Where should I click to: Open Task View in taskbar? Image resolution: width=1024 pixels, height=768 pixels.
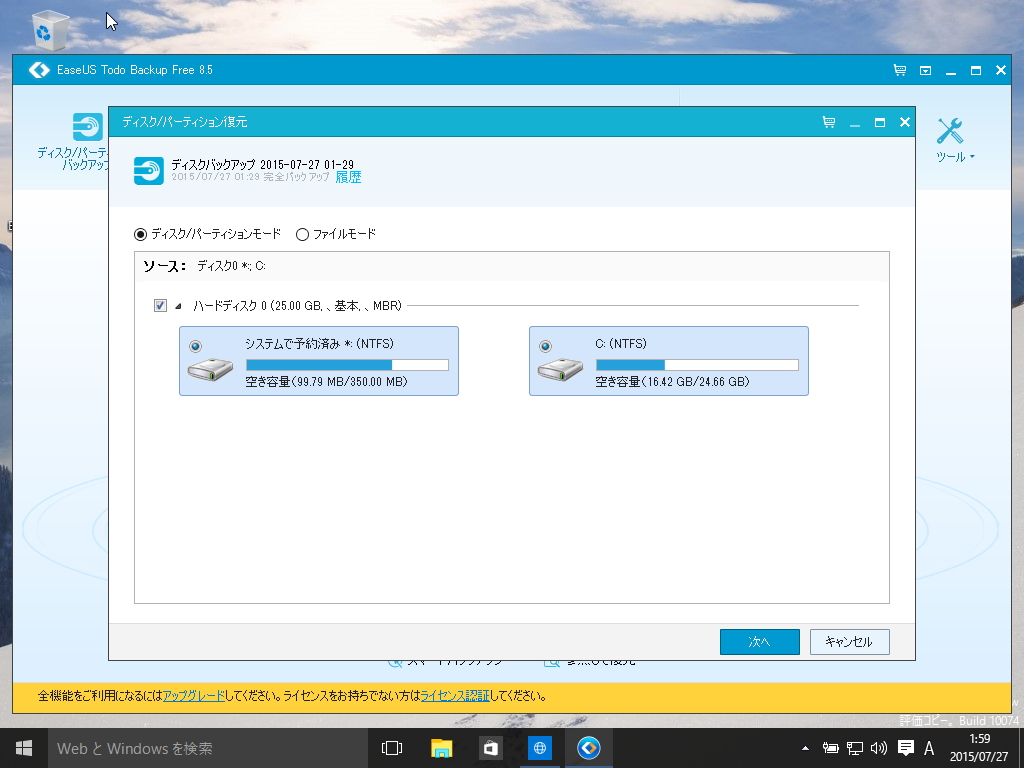click(392, 748)
